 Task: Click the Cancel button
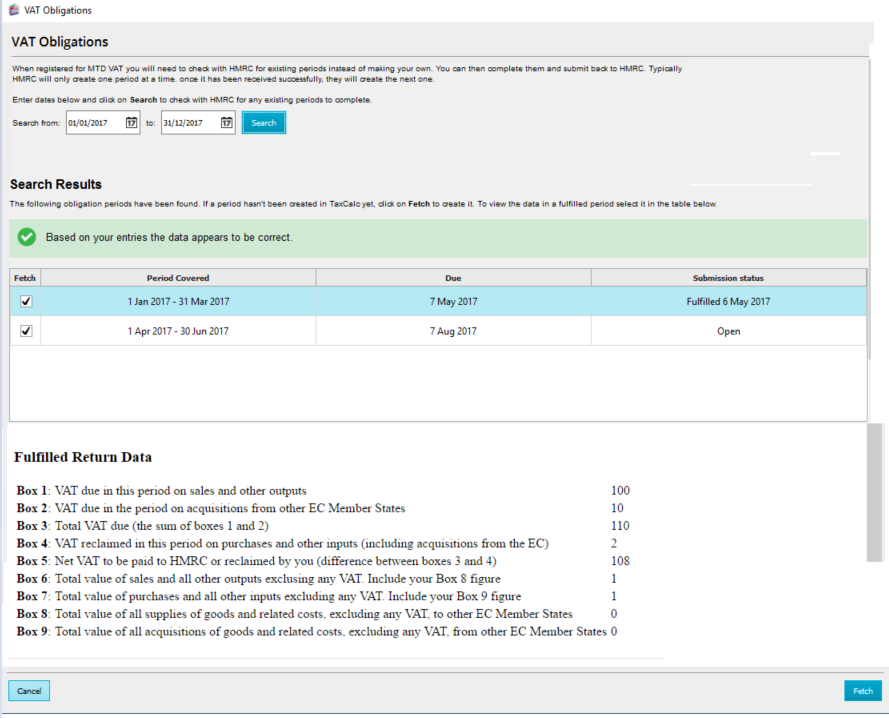[29, 691]
